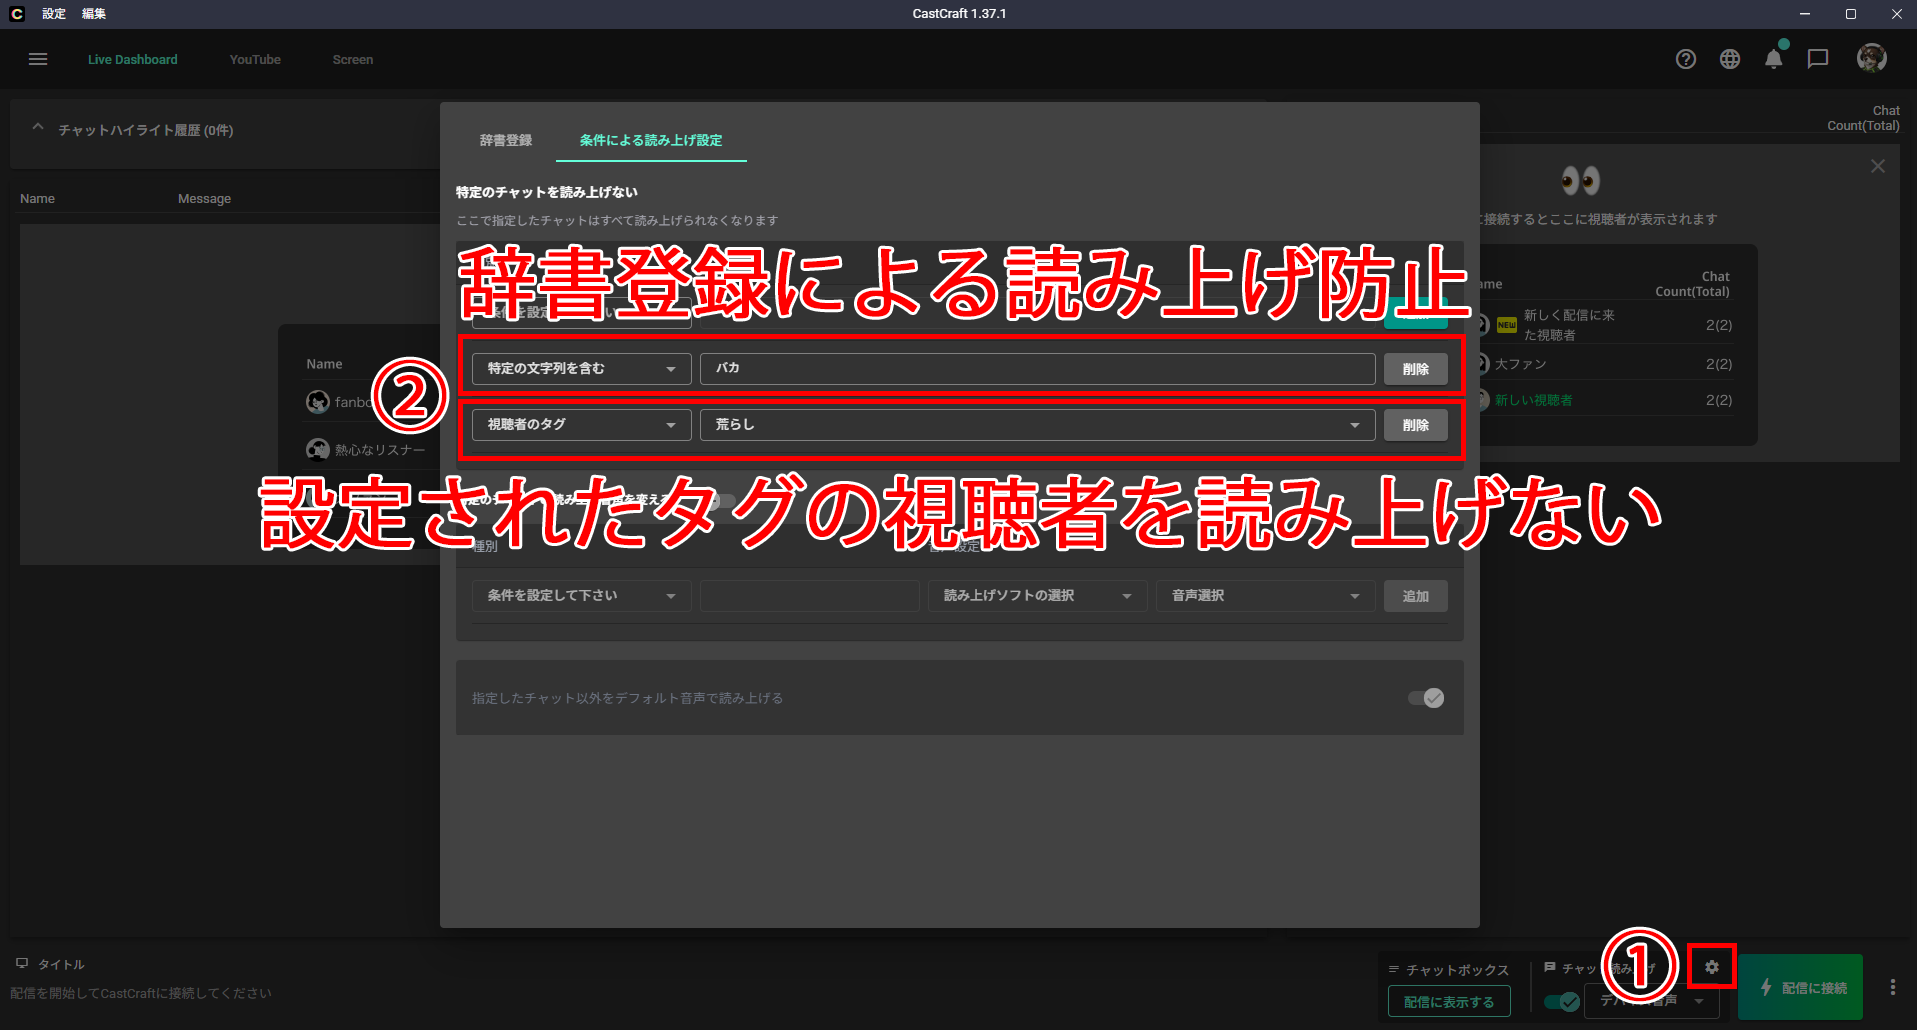The width and height of the screenshot is (1917, 1030).
Task: Click the チャットボックス list icon
Action: [x=1394, y=969]
